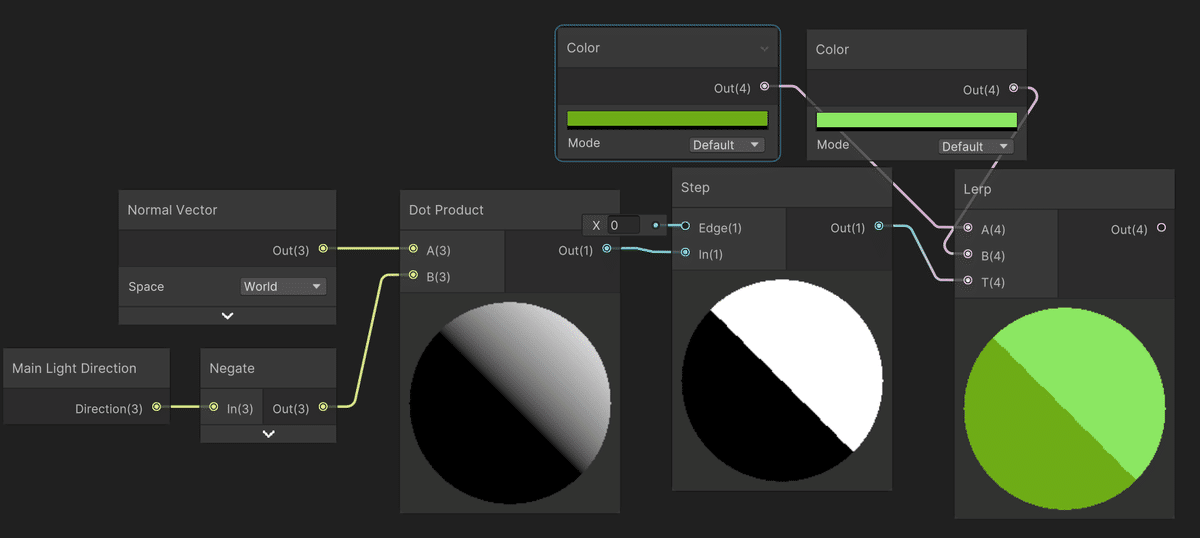Viewport: 1200px width, 538px height.
Task: Select the highlighted left Color node title
Action: 583,48
